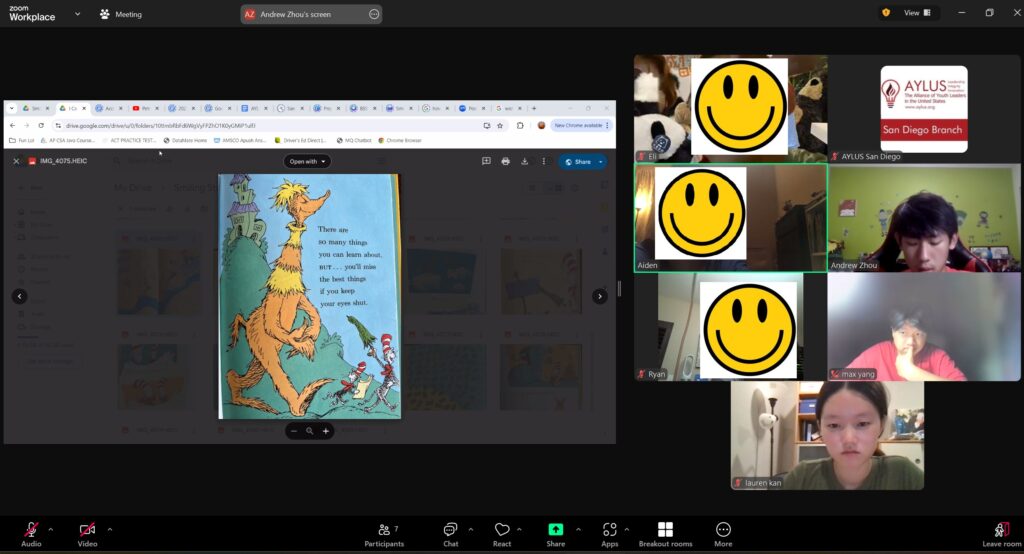Click Chrome's extensions puzzle icon

[520, 125]
